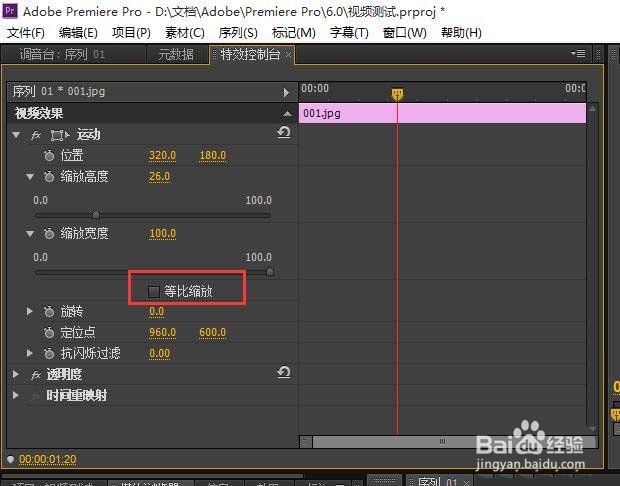Click the zoom marker icon beside the timecode

(x=11, y=459)
